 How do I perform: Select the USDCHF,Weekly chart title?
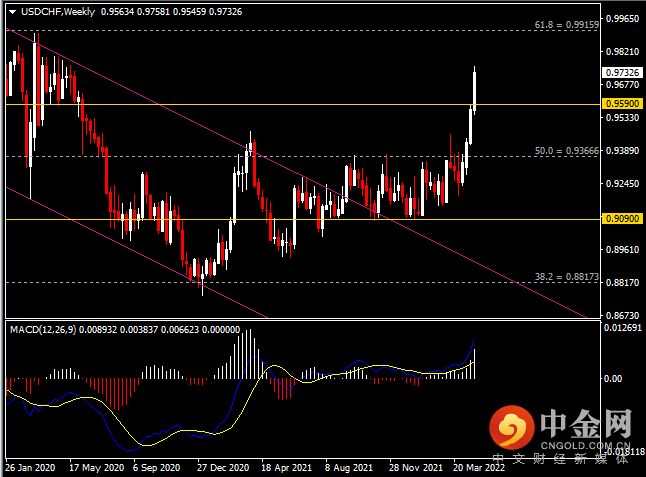[x=58, y=12]
